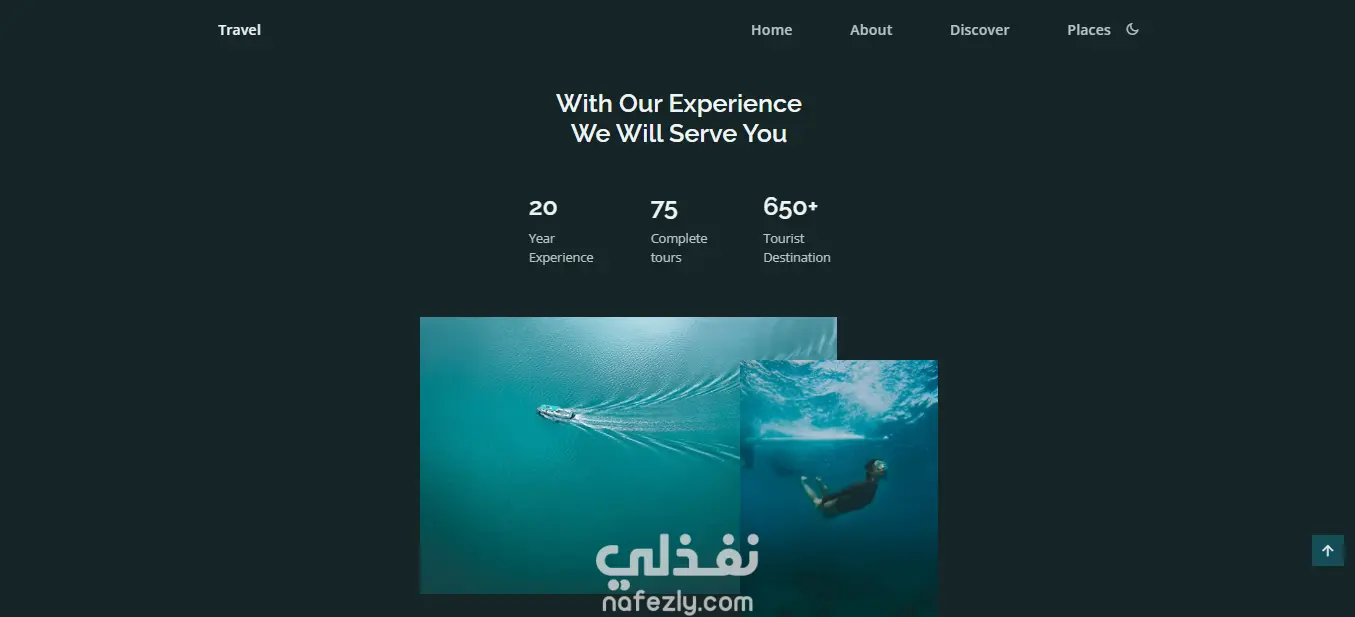Select the Complete tours label
Image resolution: width=1355 pixels, height=617 pixels.
[x=679, y=248]
